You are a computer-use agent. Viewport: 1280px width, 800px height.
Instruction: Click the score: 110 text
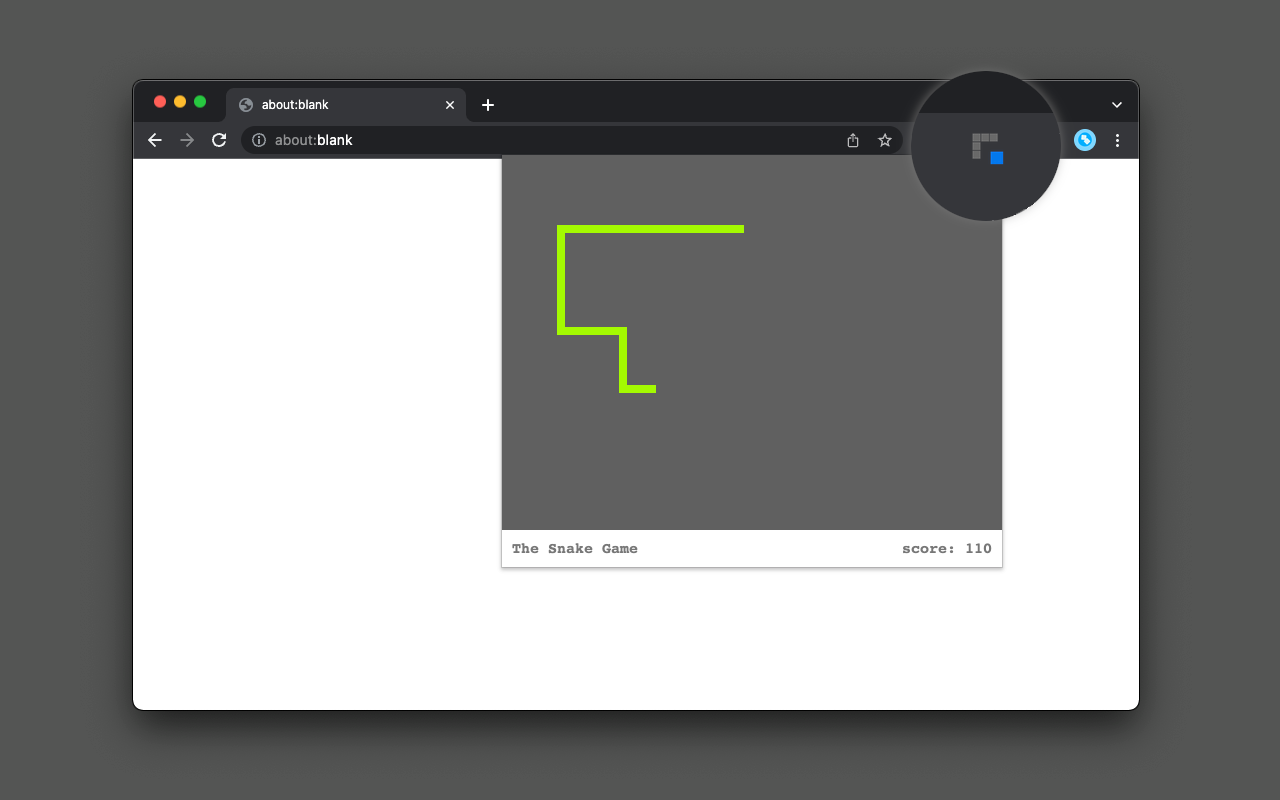click(x=946, y=548)
